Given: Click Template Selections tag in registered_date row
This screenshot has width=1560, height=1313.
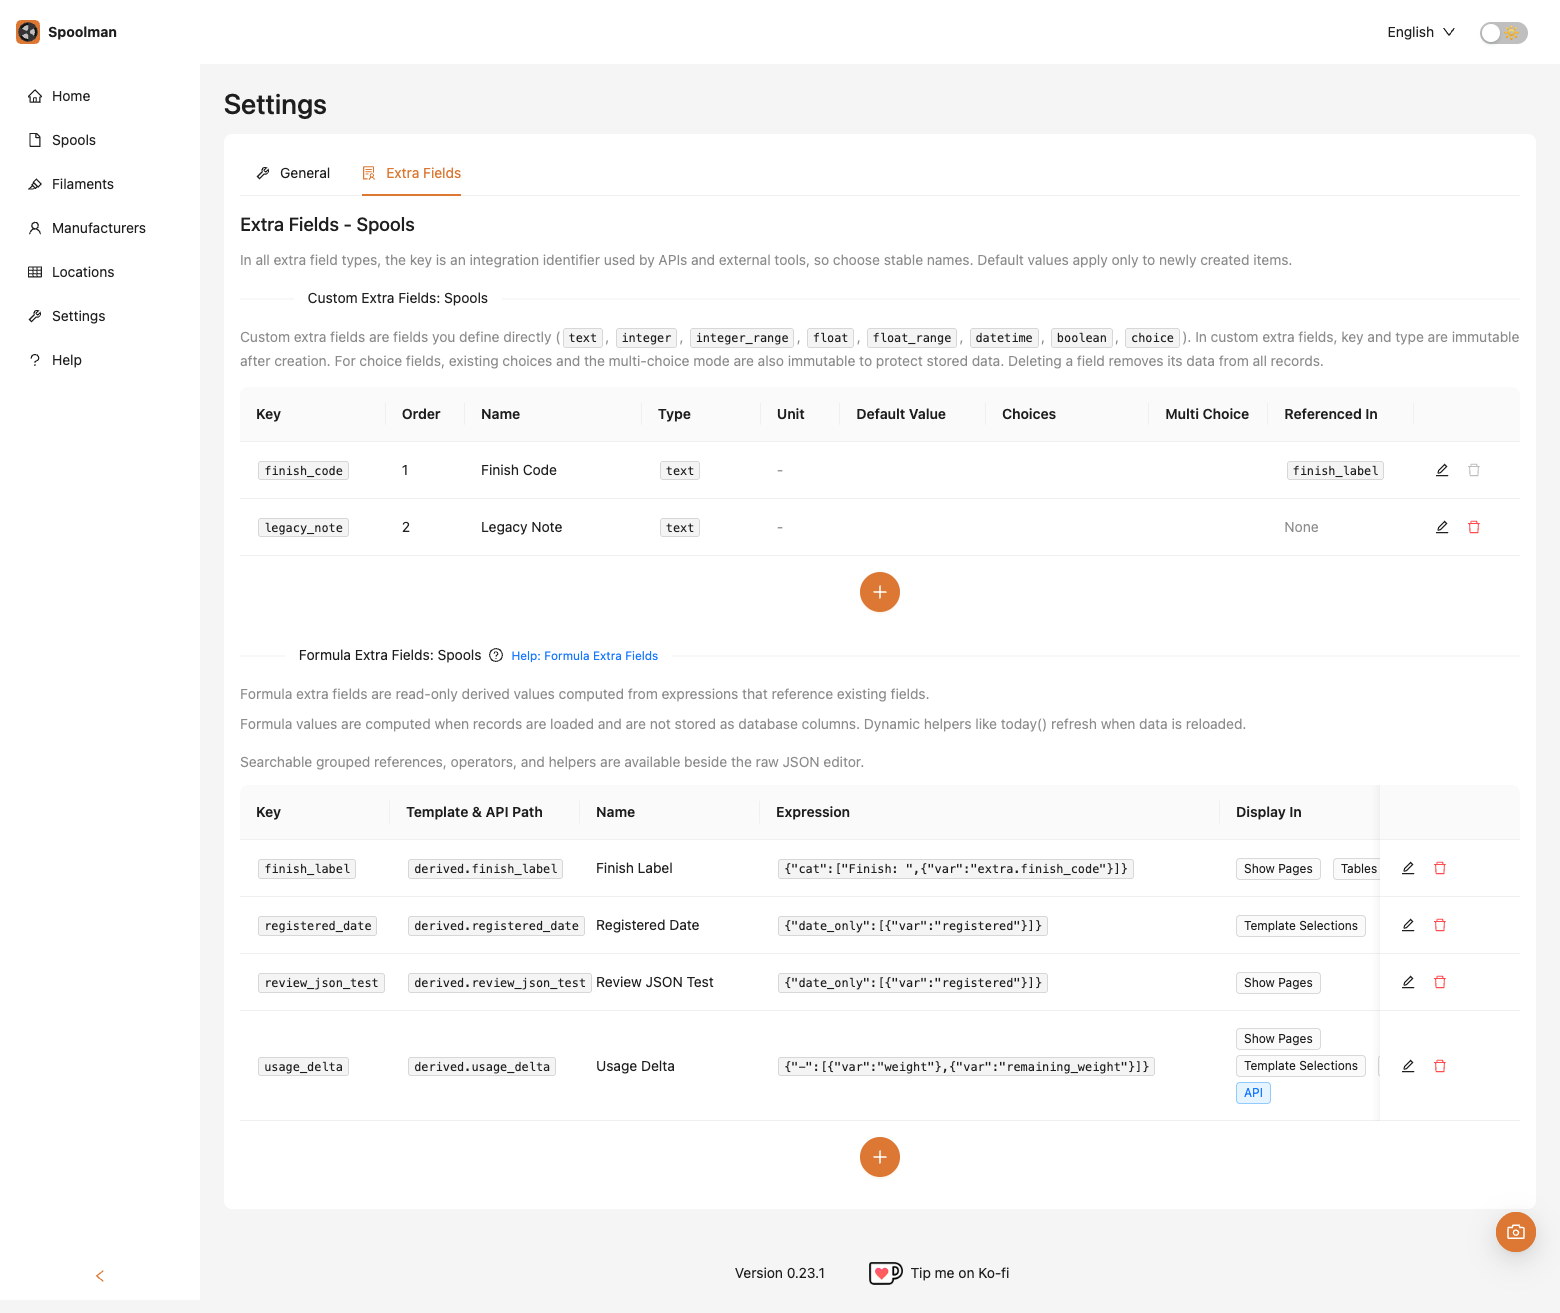Looking at the screenshot, I should (x=1301, y=926).
